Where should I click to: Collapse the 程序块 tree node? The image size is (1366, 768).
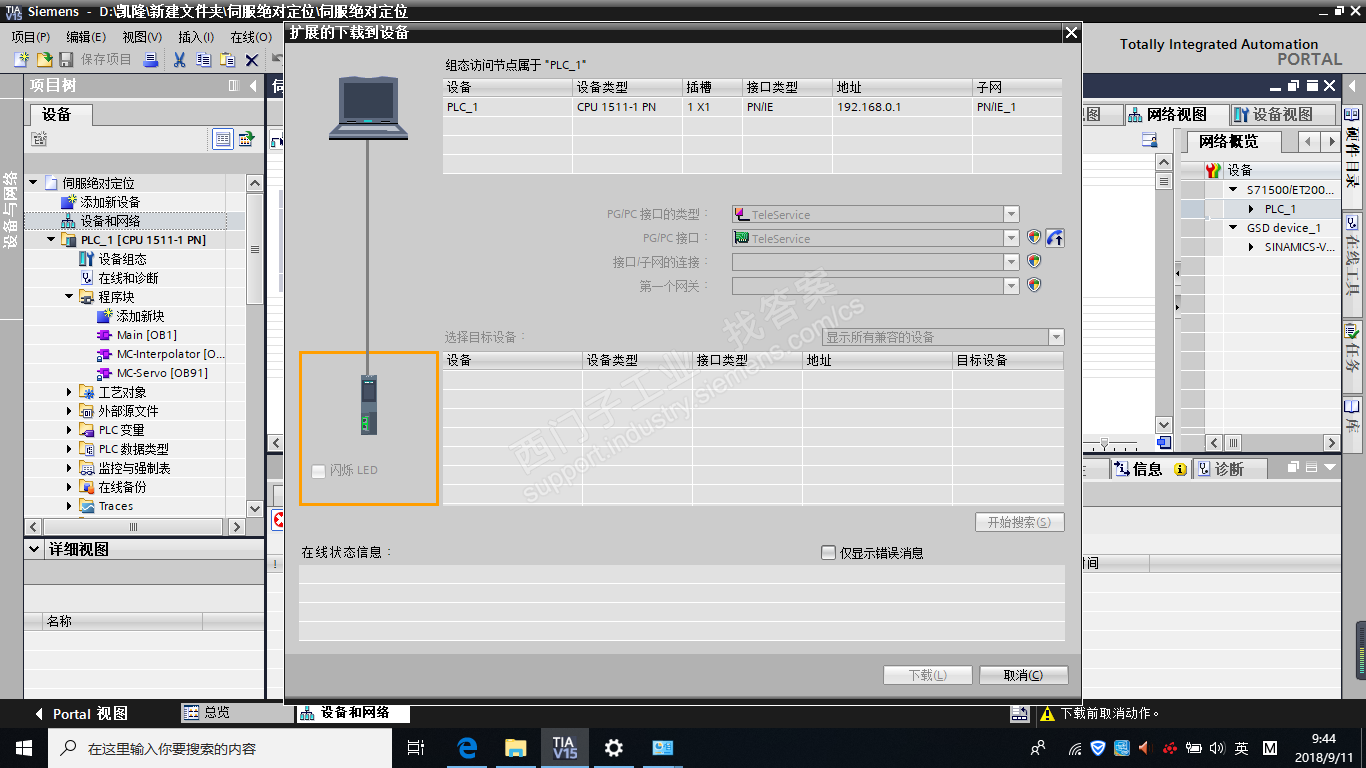69,297
